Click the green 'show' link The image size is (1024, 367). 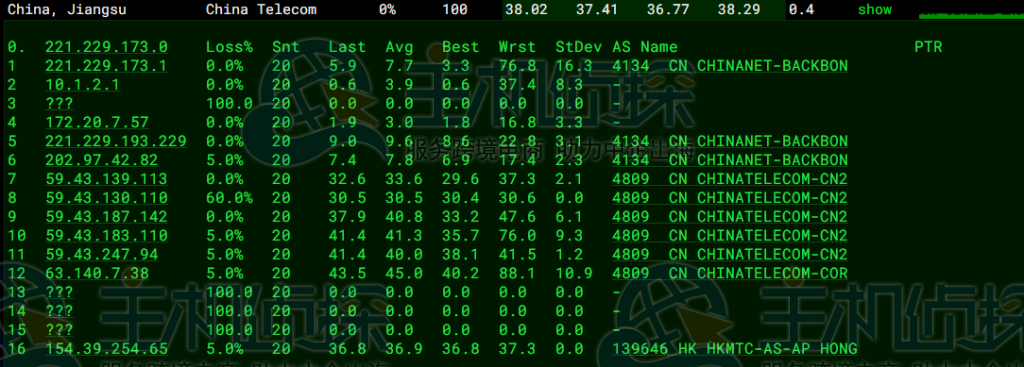(x=874, y=10)
